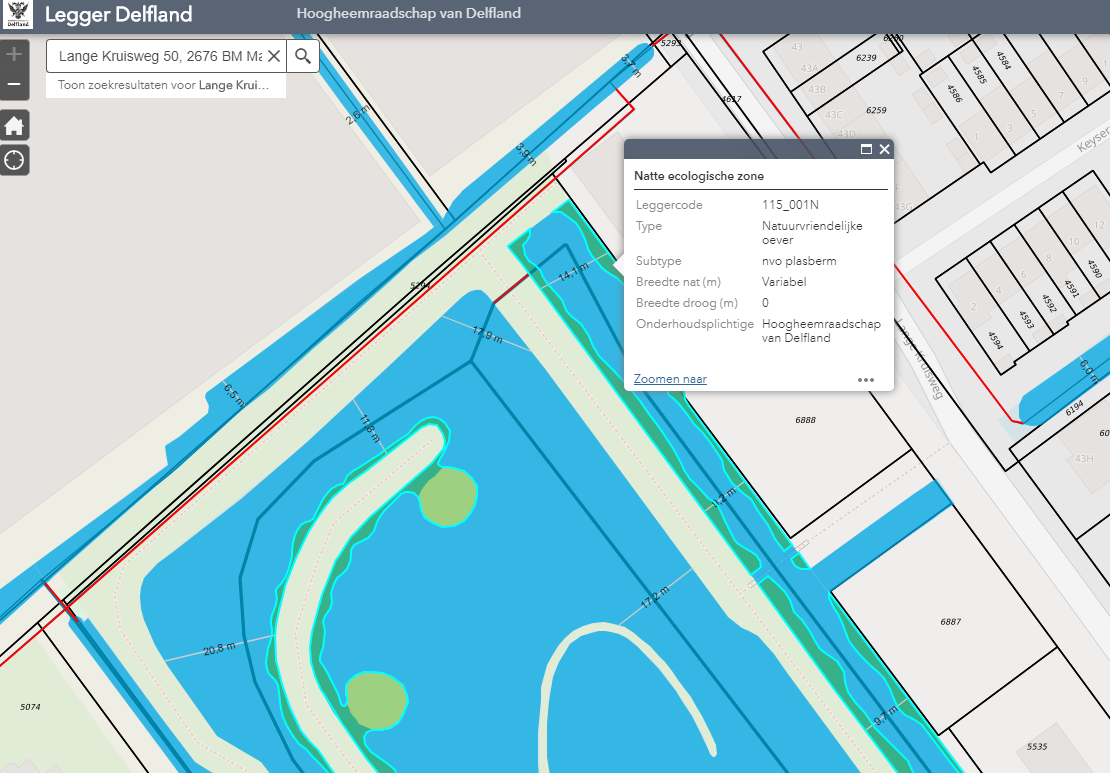Image resolution: width=1110 pixels, height=773 pixels.
Task: Click the 'Zoomen naar' link
Action: tap(670, 379)
